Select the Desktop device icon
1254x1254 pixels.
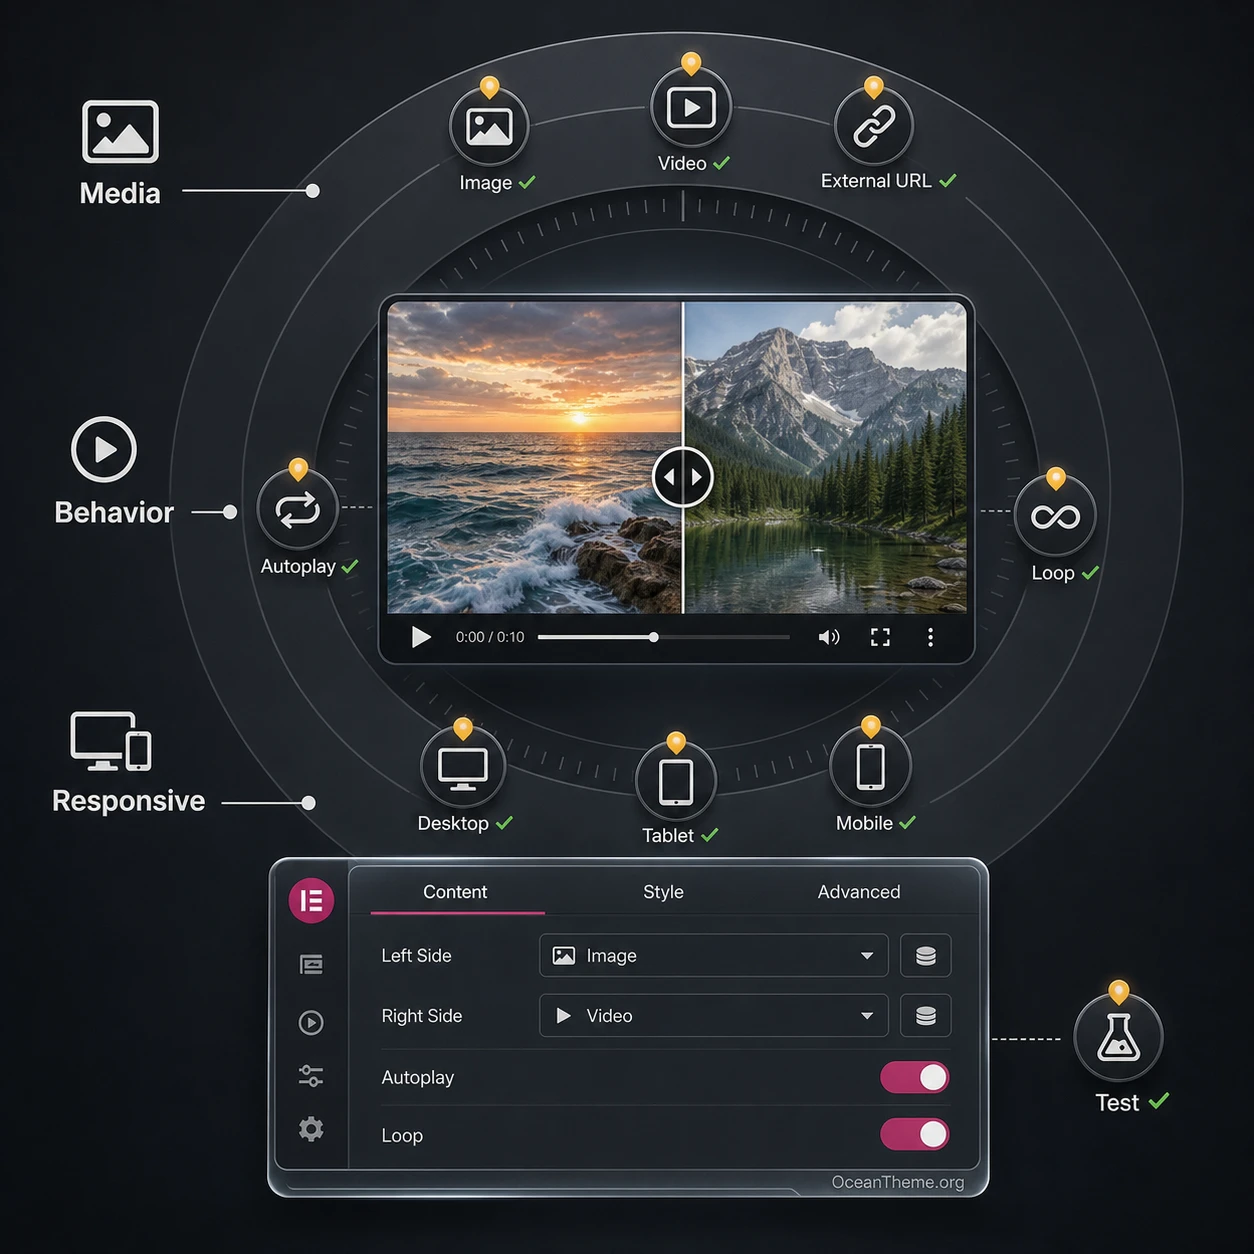point(462,768)
